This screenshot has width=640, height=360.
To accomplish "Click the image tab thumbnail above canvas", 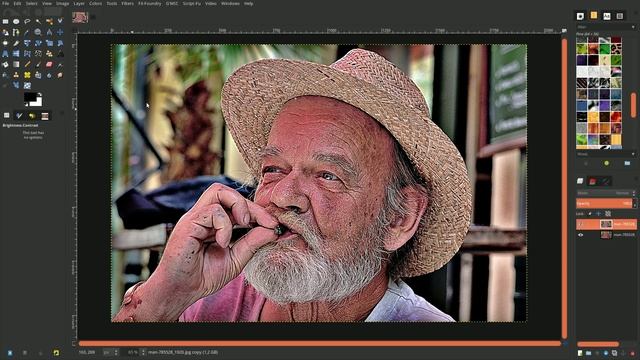I will click(x=80, y=17).
